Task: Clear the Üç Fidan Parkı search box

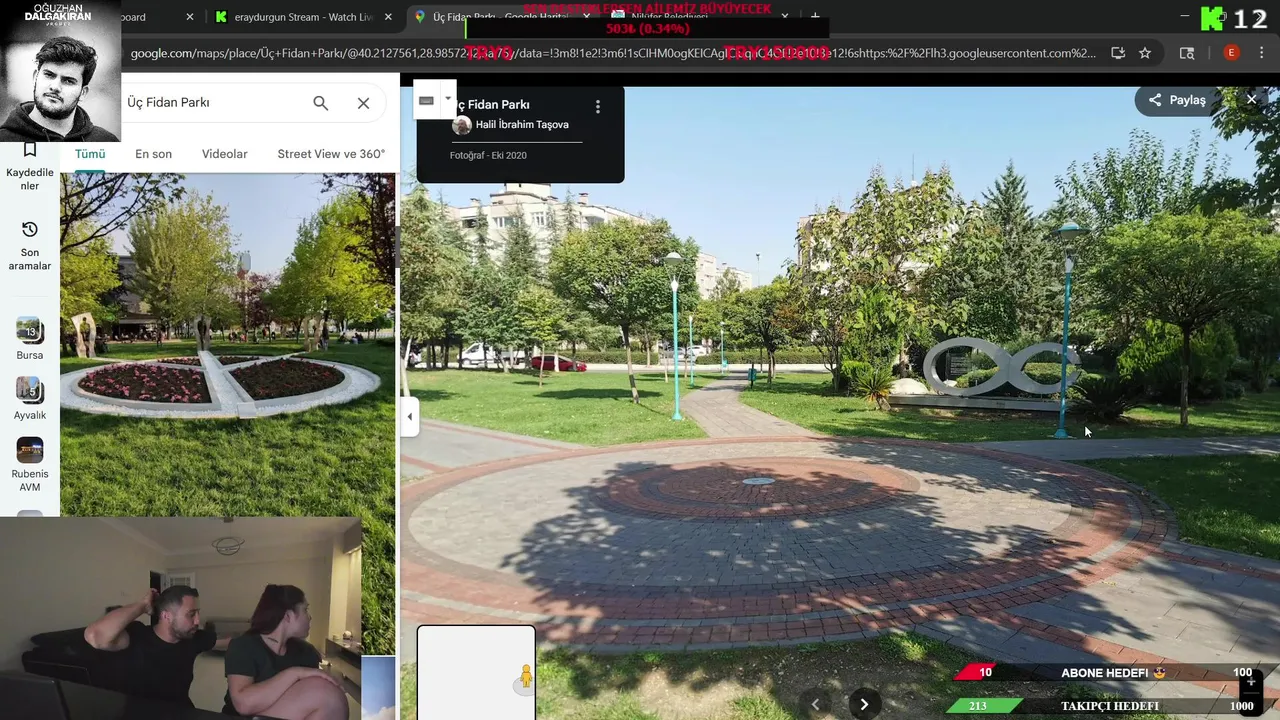Action: pos(363,103)
